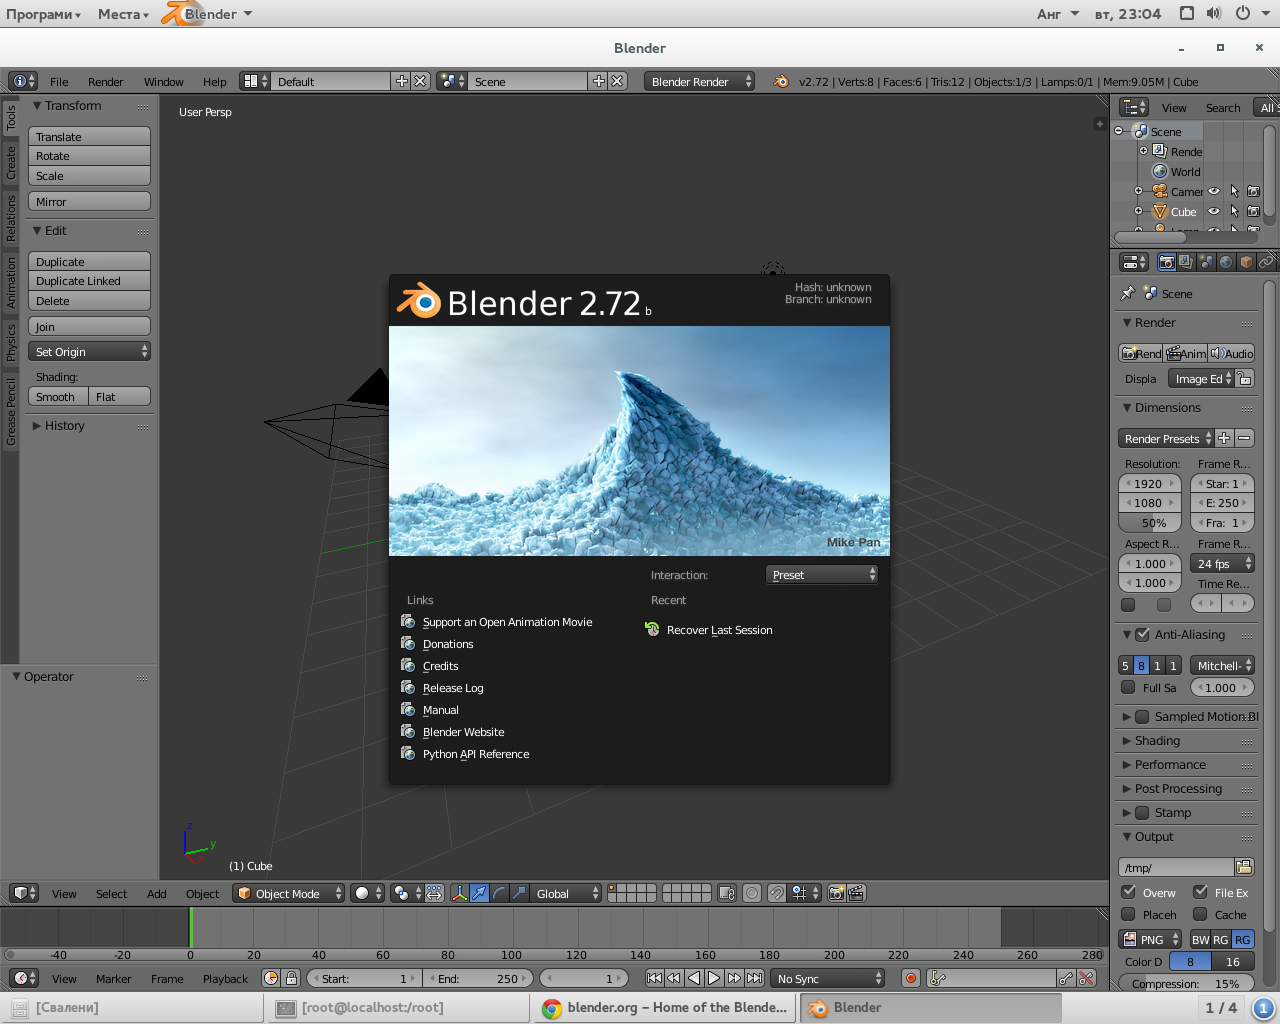Open the Object Mode dropdown
The width and height of the screenshot is (1280, 1024).
click(289, 893)
